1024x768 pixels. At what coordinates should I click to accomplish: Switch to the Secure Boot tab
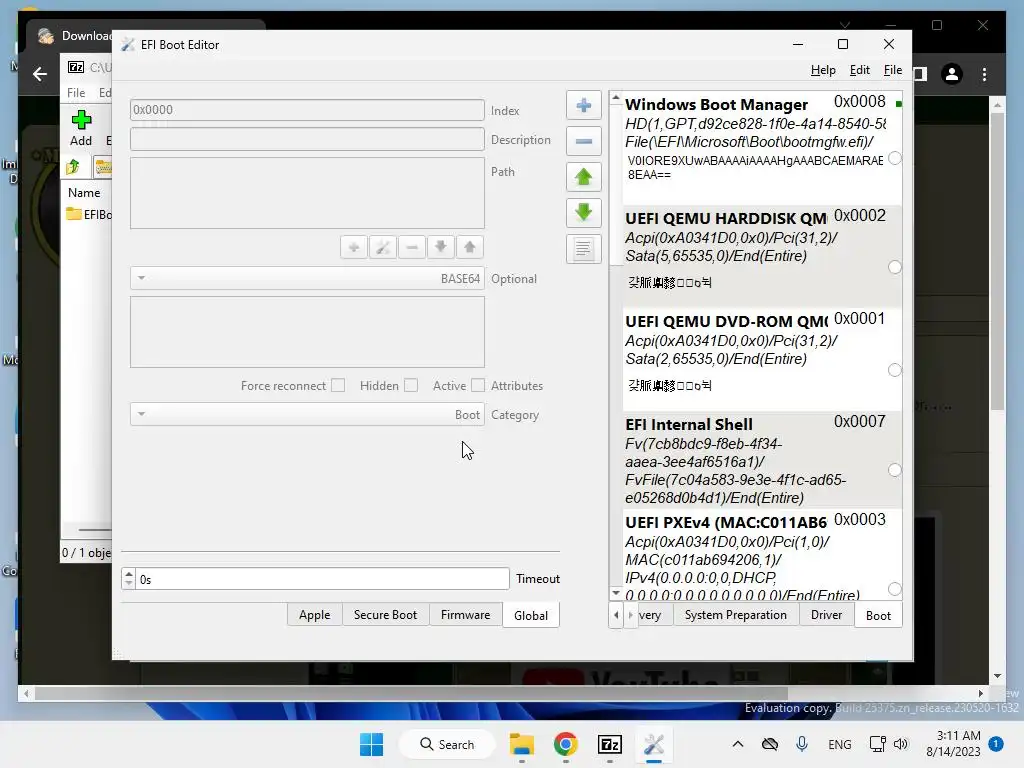point(385,615)
